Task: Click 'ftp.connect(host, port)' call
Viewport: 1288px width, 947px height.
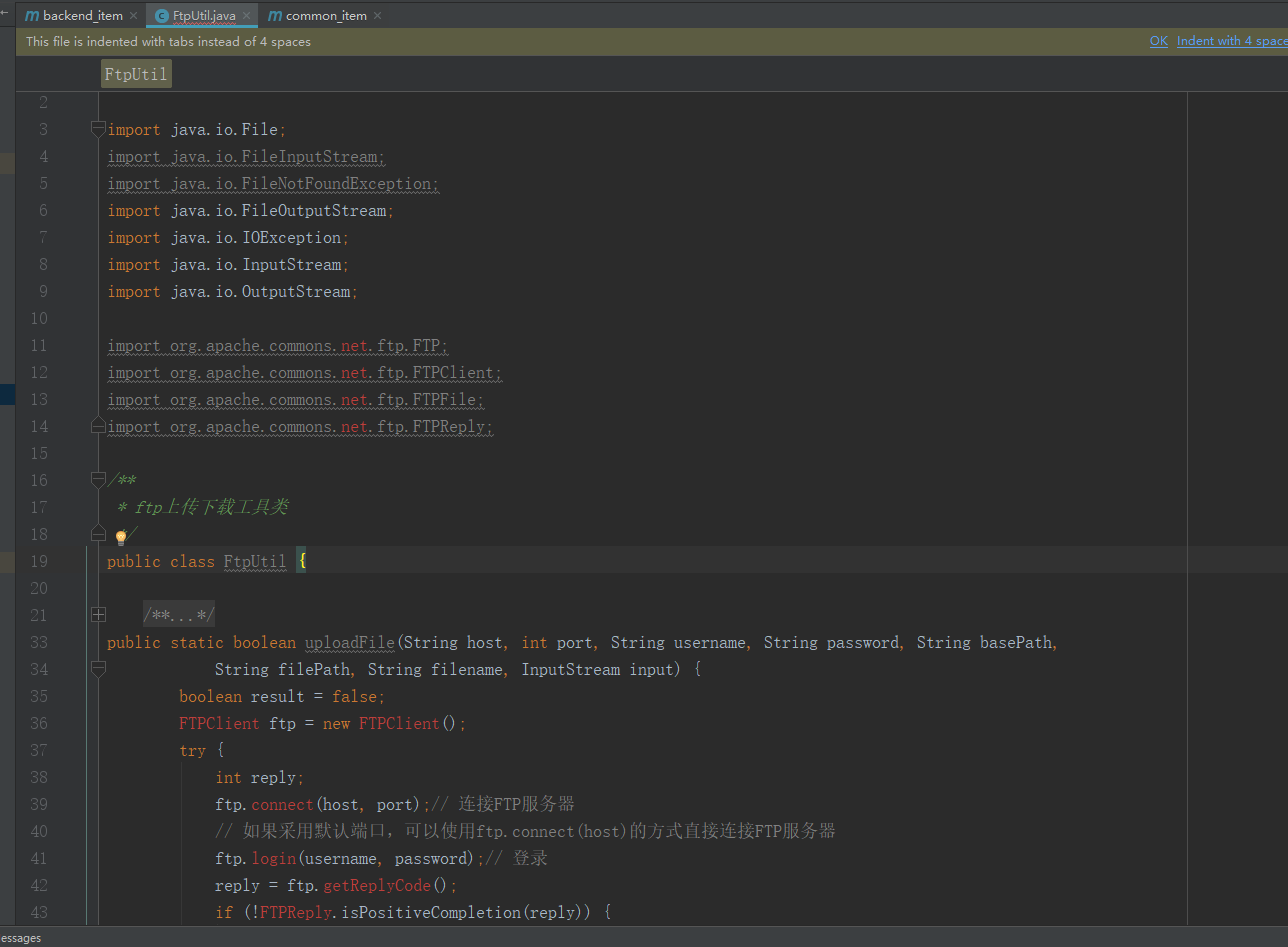Action: [x=319, y=804]
